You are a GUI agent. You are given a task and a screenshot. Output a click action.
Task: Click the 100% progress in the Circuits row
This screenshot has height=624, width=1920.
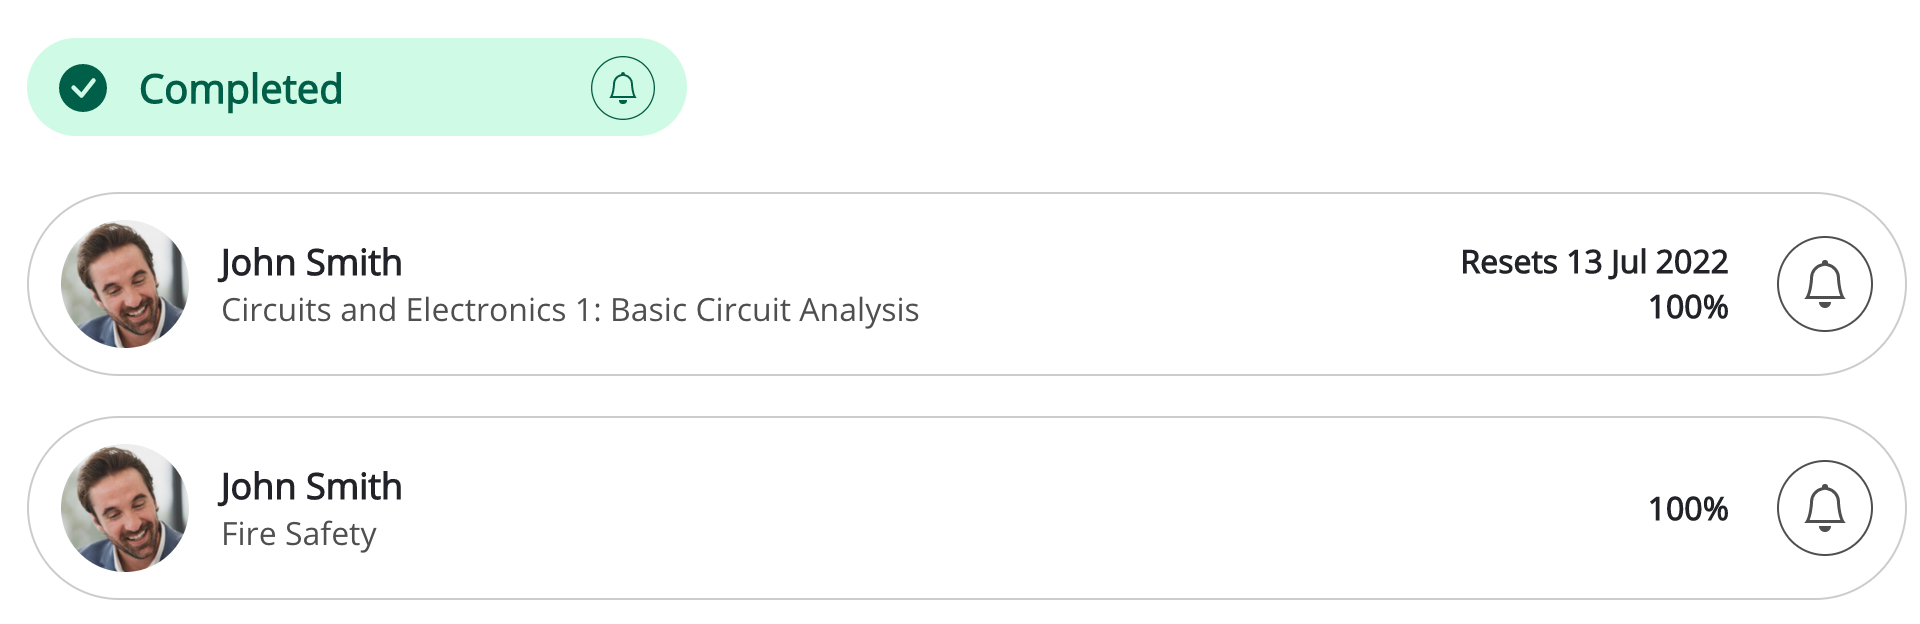(1688, 307)
